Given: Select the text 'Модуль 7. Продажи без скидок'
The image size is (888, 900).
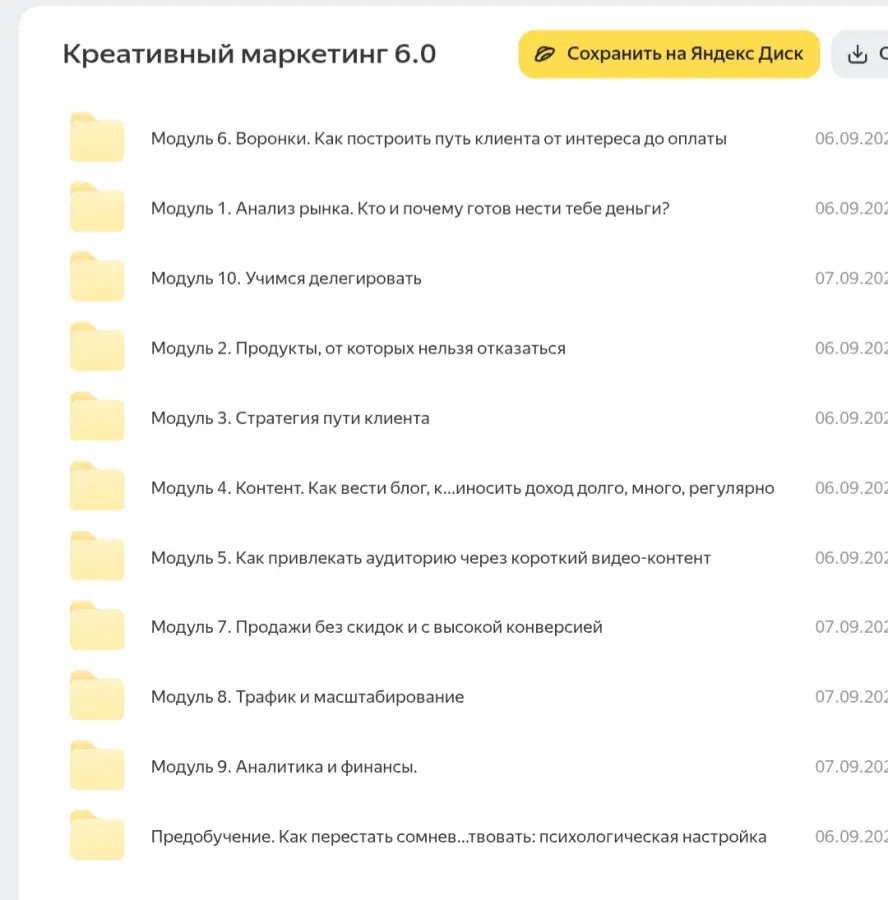Looking at the screenshot, I should (x=277, y=627).
